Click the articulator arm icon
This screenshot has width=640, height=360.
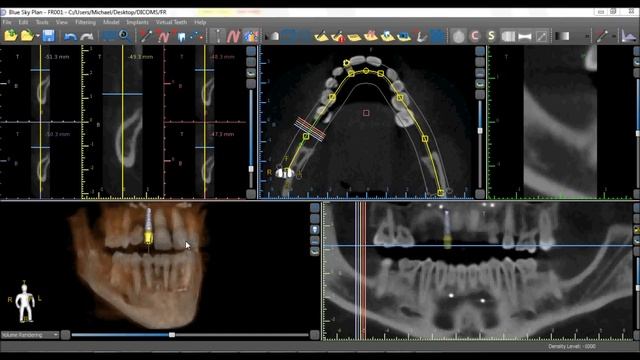[420, 36]
